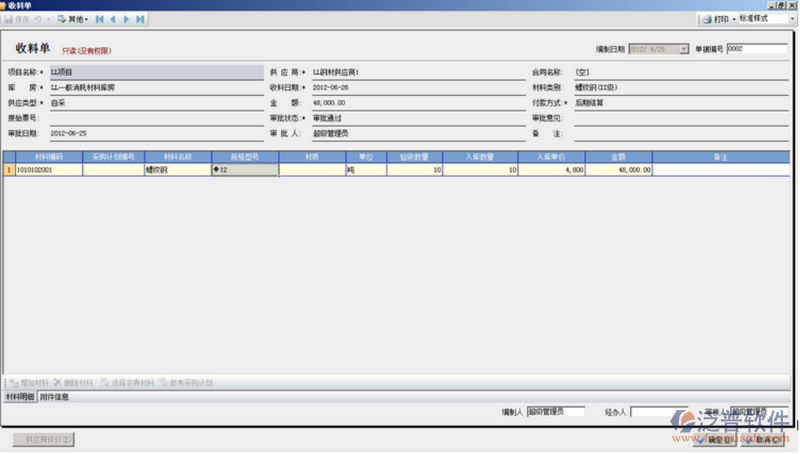The width and height of the screenshot is (800, 454).
Task: Switch to the 附件信息 tab
Action: tap(54, 397)
